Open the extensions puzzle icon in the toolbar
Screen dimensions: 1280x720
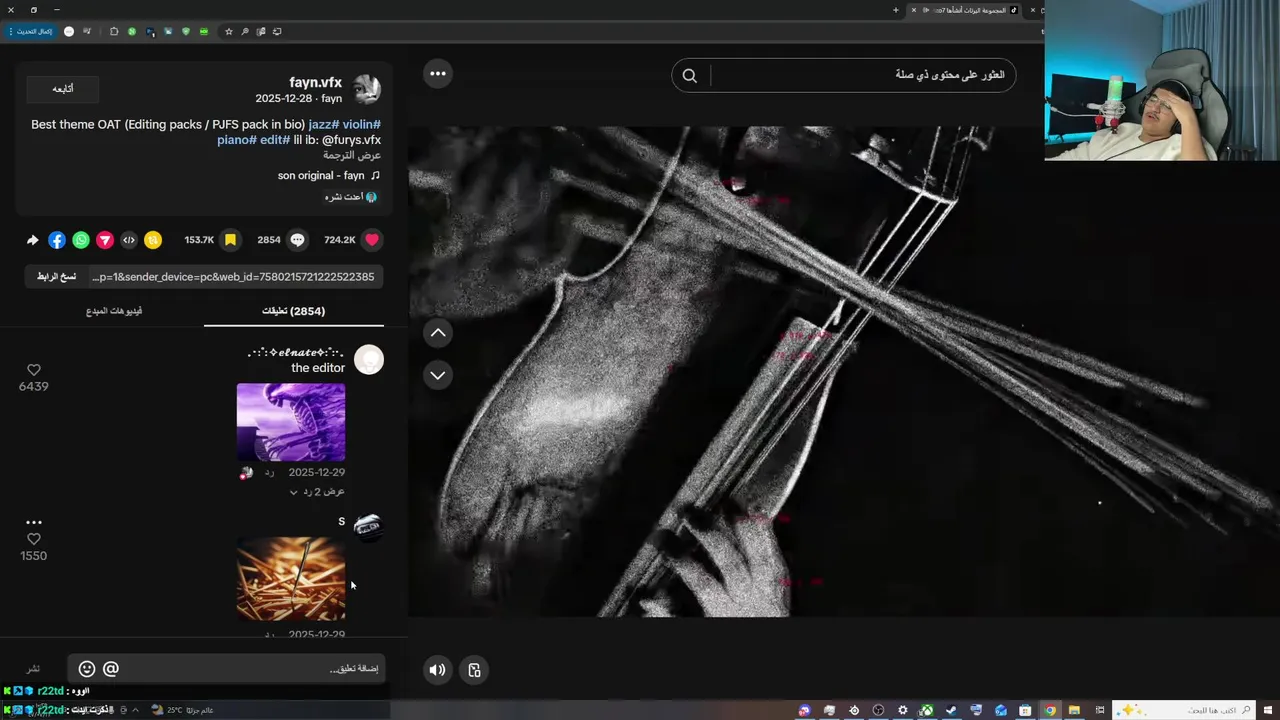(113, 31)
